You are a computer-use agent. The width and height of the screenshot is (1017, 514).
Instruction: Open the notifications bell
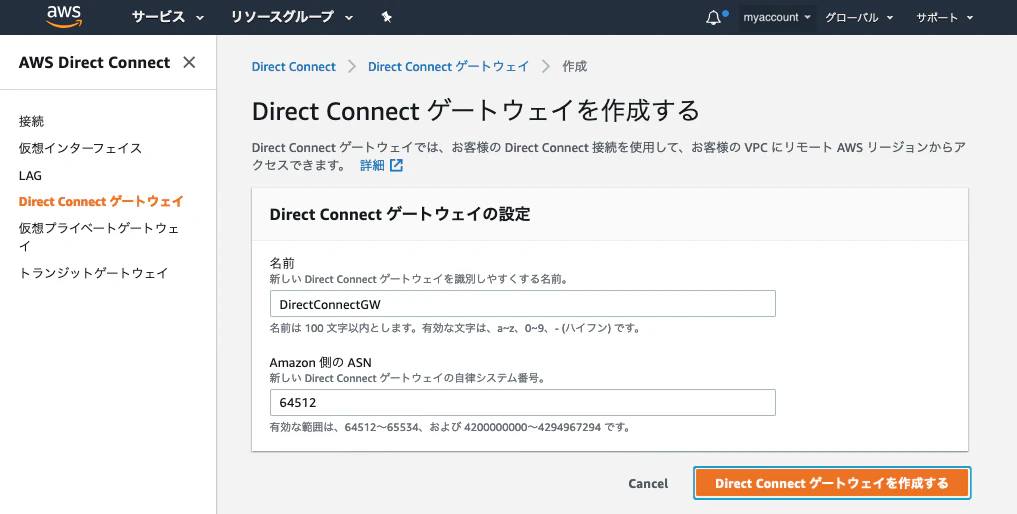point(713,18)
